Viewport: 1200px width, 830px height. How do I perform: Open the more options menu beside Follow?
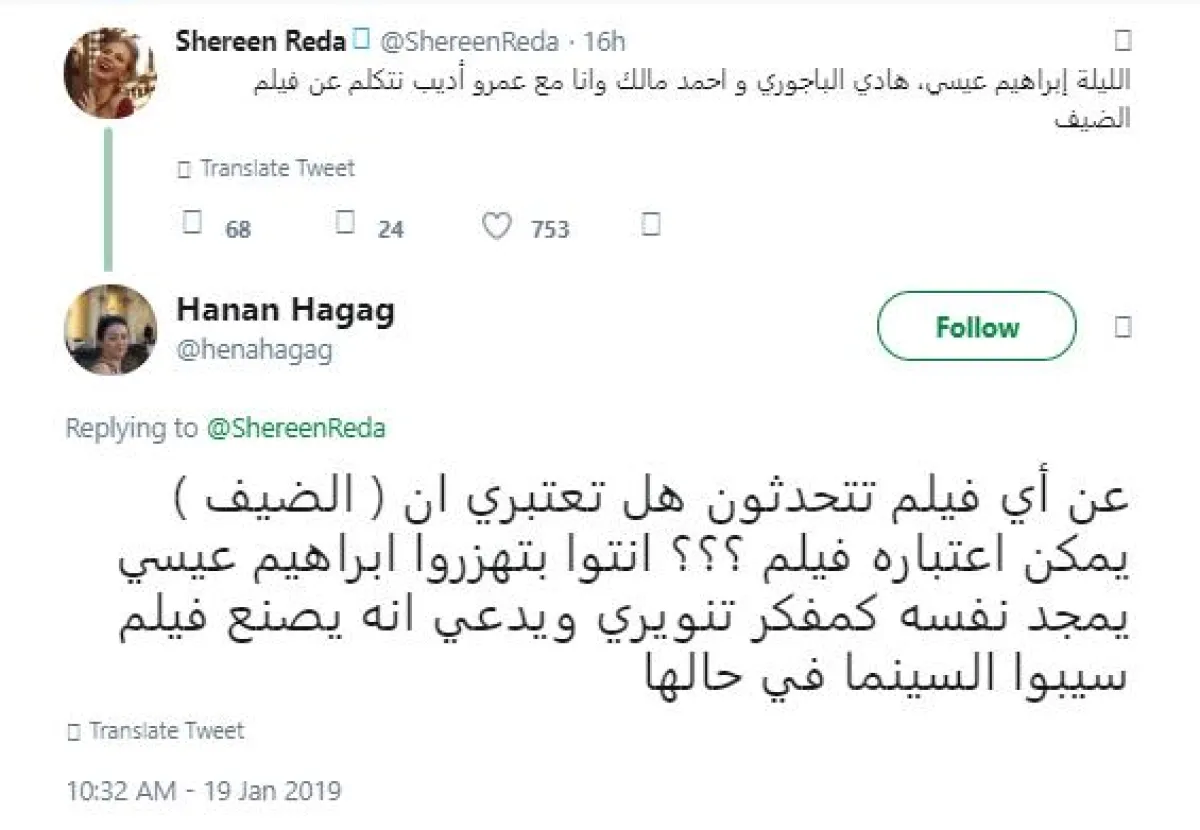(x=1123, y=327)
